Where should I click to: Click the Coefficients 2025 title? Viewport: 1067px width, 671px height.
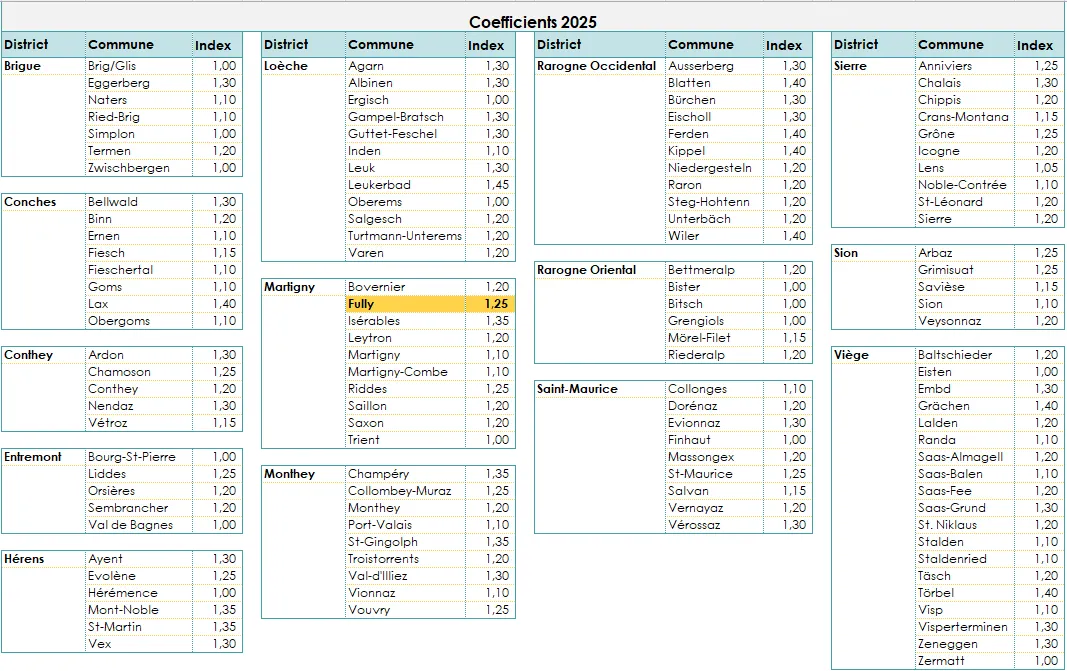[x=531, y=21]
